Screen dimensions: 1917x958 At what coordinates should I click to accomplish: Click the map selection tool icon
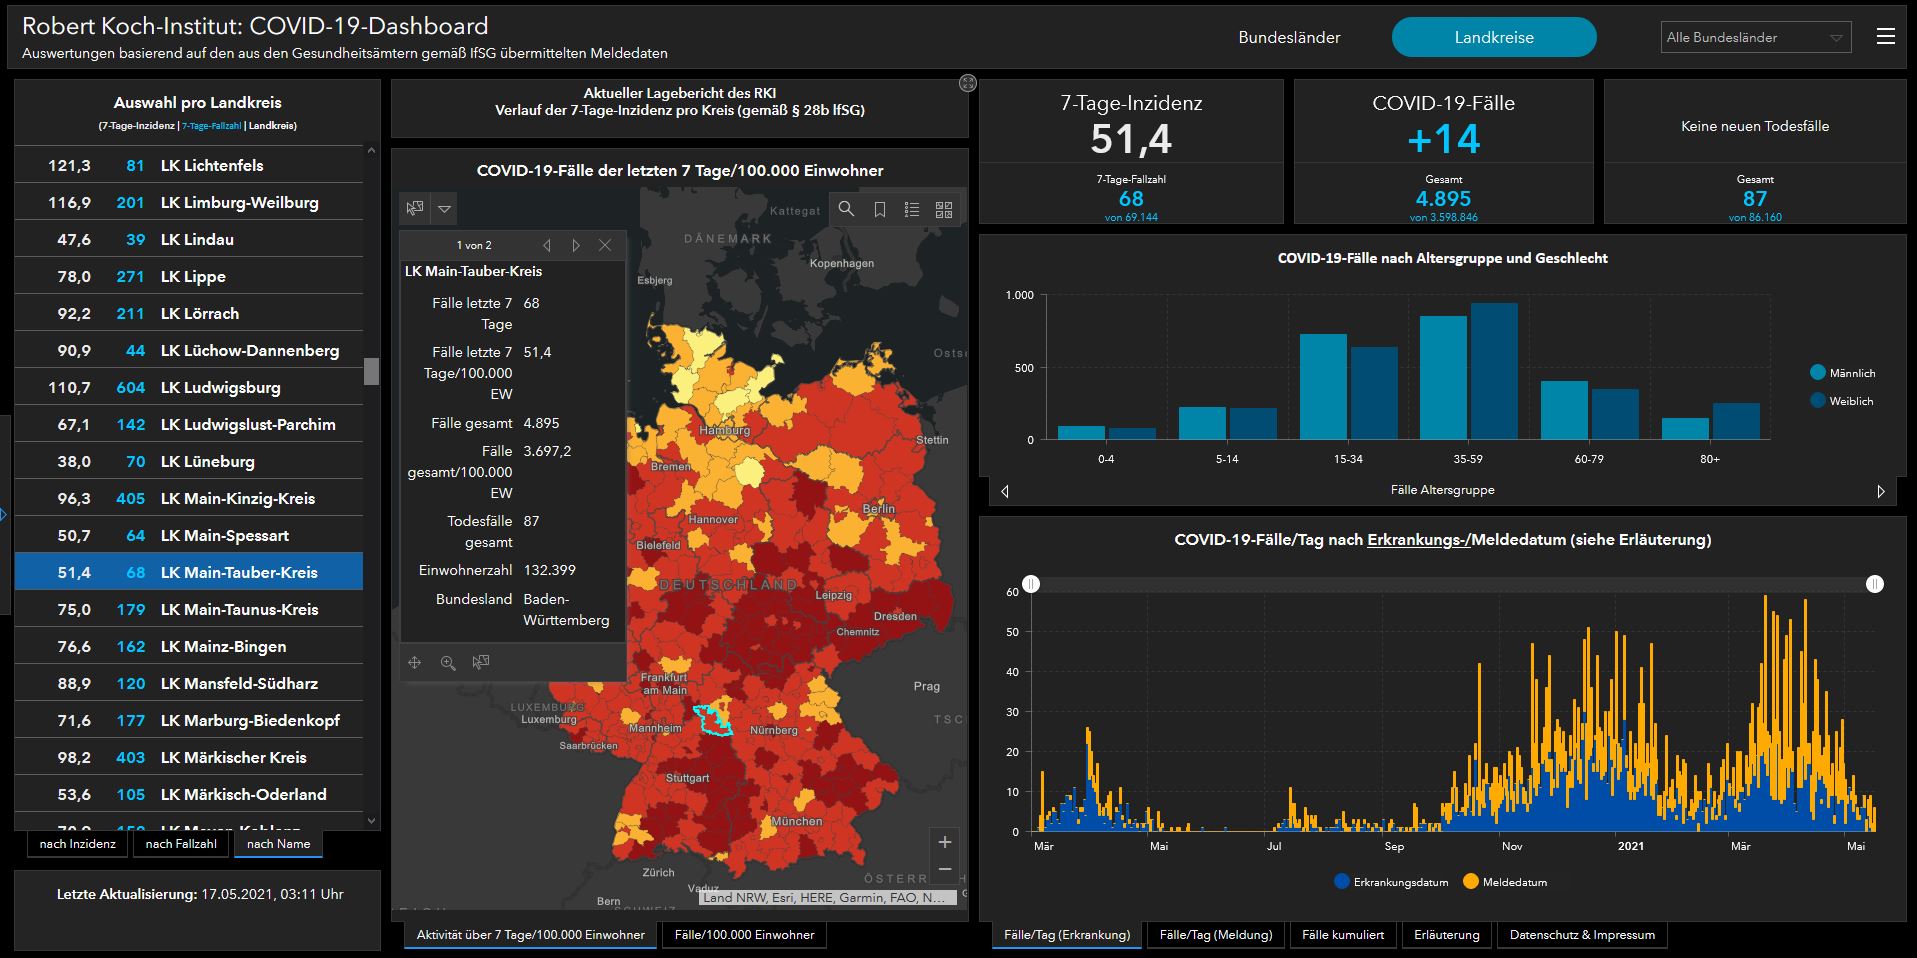pyautogui.click(x=415, y=209)
